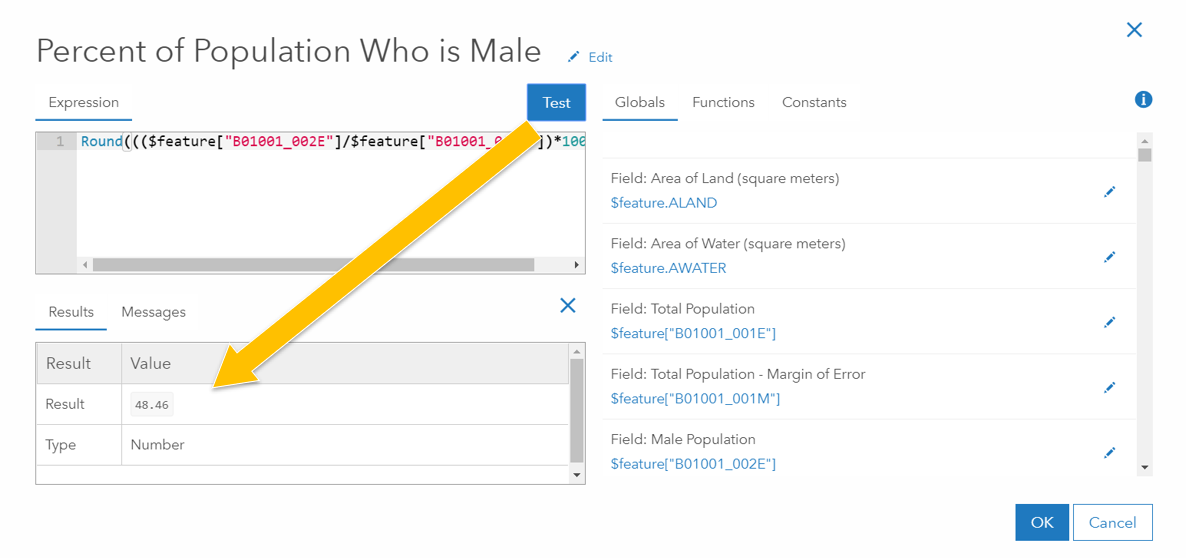Viewport: 1186px width, 558px height.
Task: Click pencil icon for Male Population field
Action: coord(1109,452)
